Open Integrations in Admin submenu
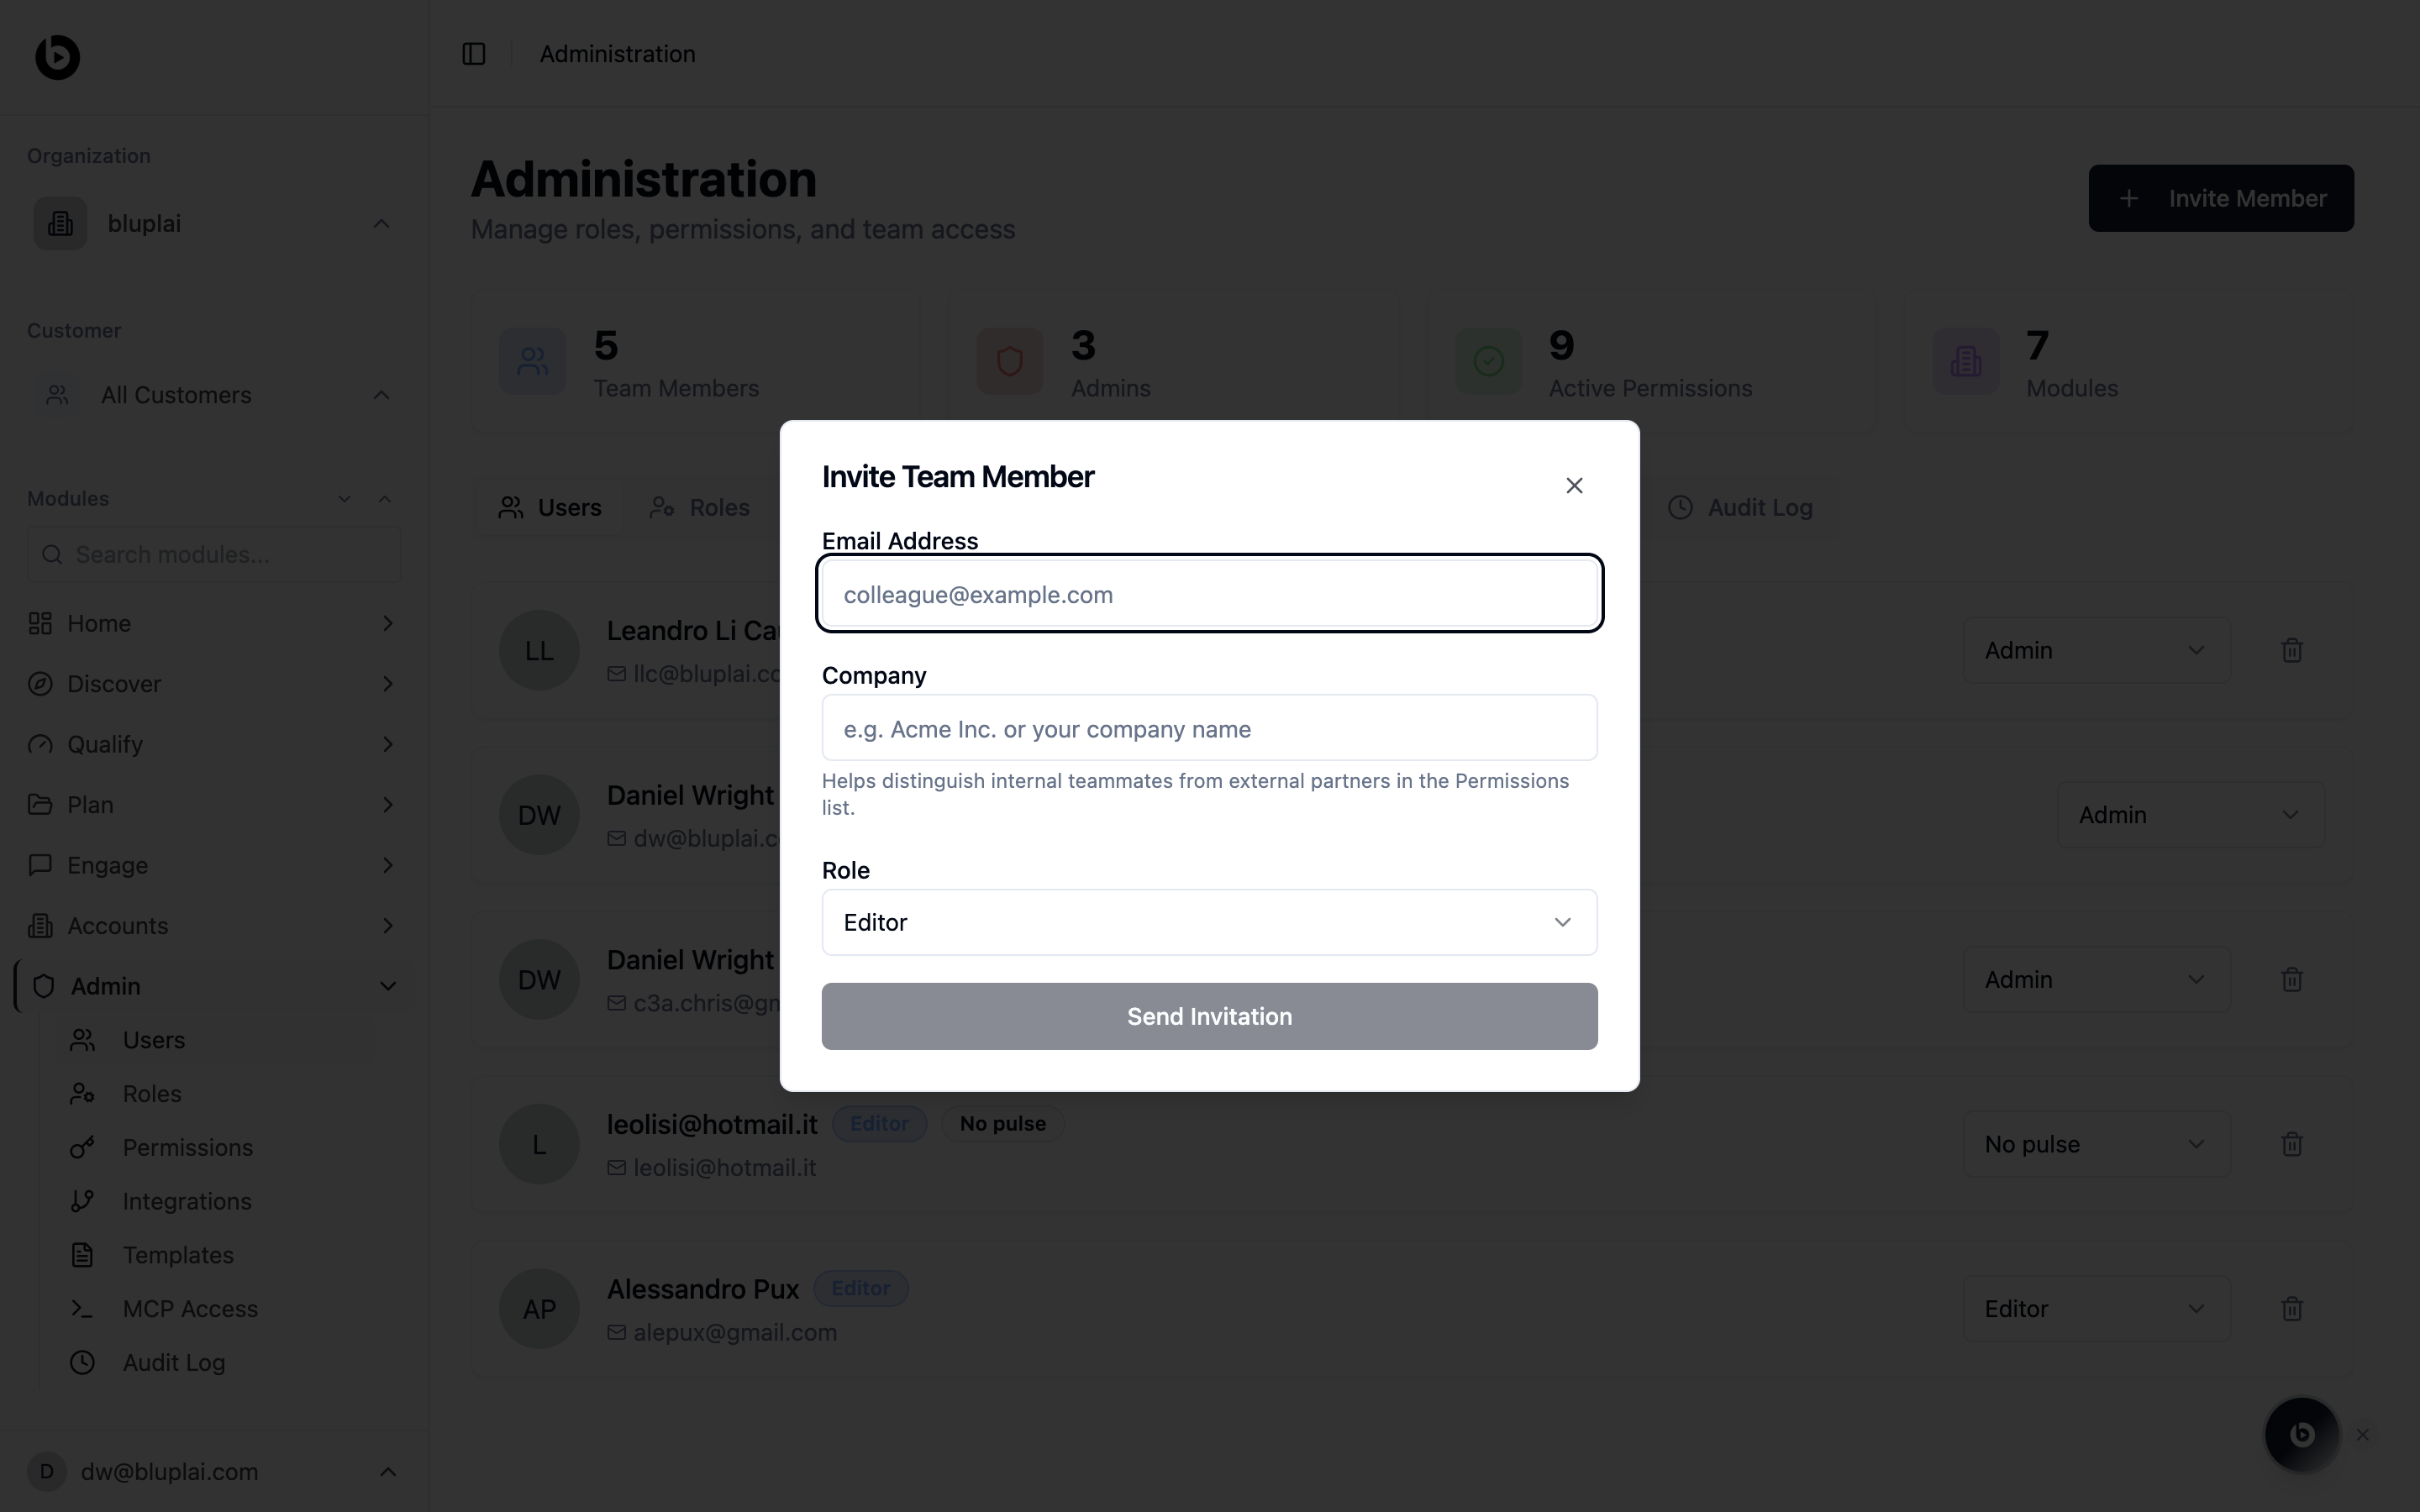 [187, 1201]
